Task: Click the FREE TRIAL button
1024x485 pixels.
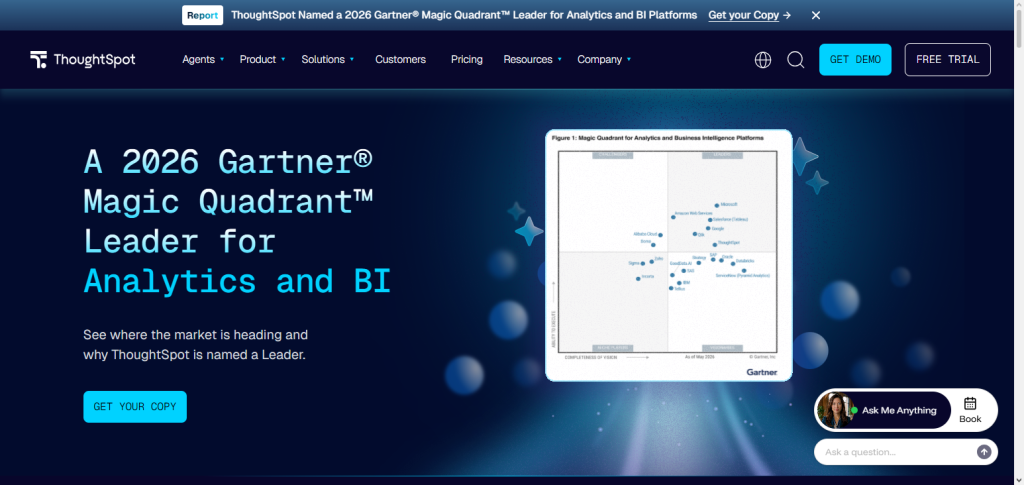Action: click(x=948, y=59)
